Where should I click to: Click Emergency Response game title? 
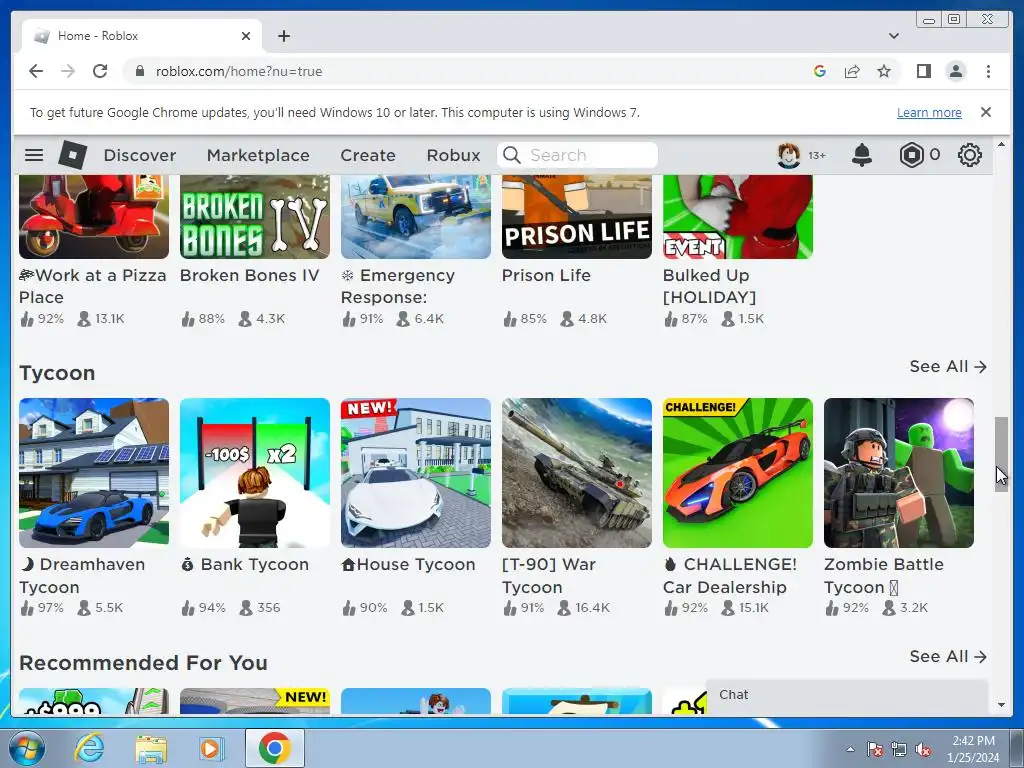398,286
